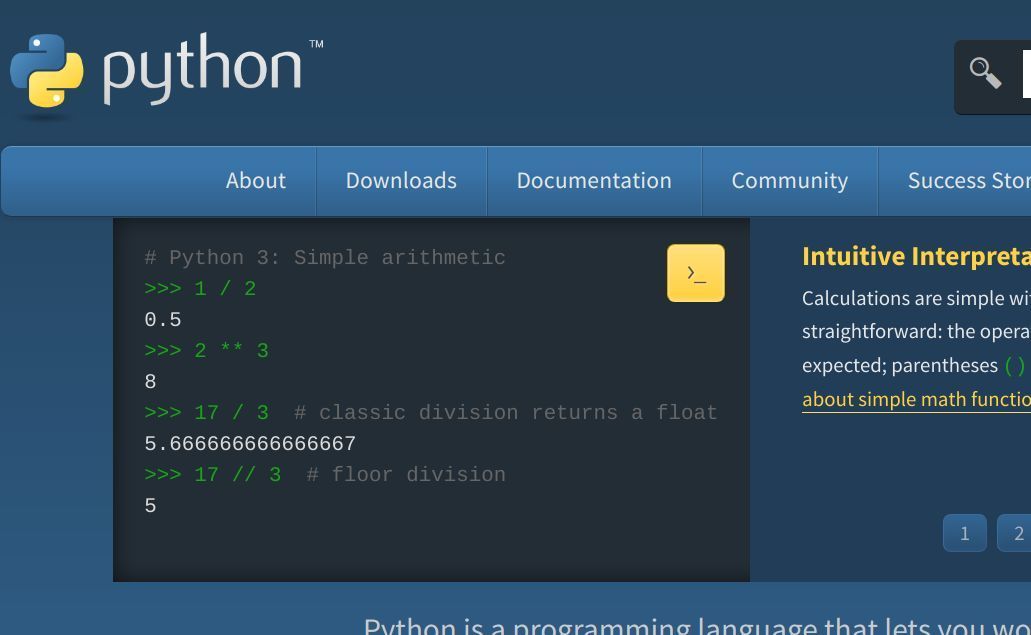The width and height of the screenshot is (1031, 635).
Task: Follow the 'about simple math functions' link
Action: 917,400
